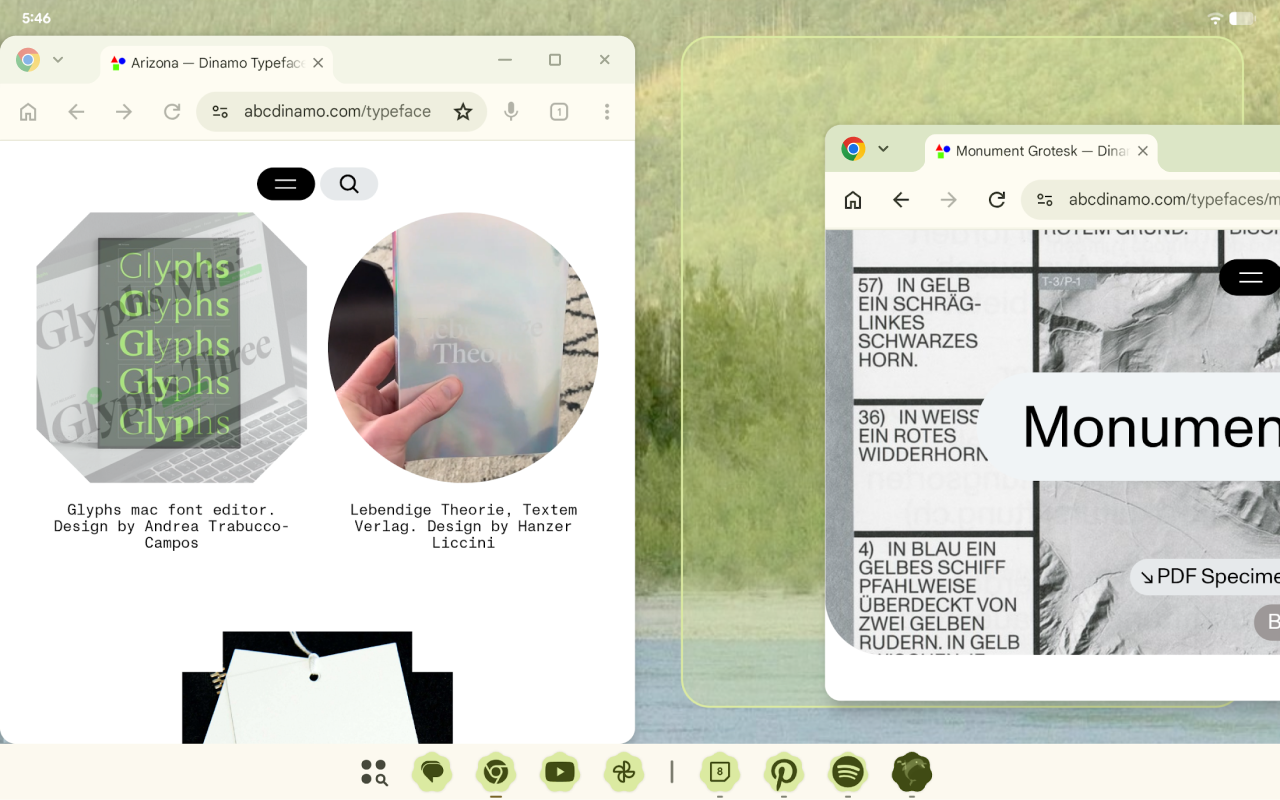This screenshot has width=1280, height=800.
Task: Open the Glyphs font editor octagonal image
Action: (x=172, y=348)
